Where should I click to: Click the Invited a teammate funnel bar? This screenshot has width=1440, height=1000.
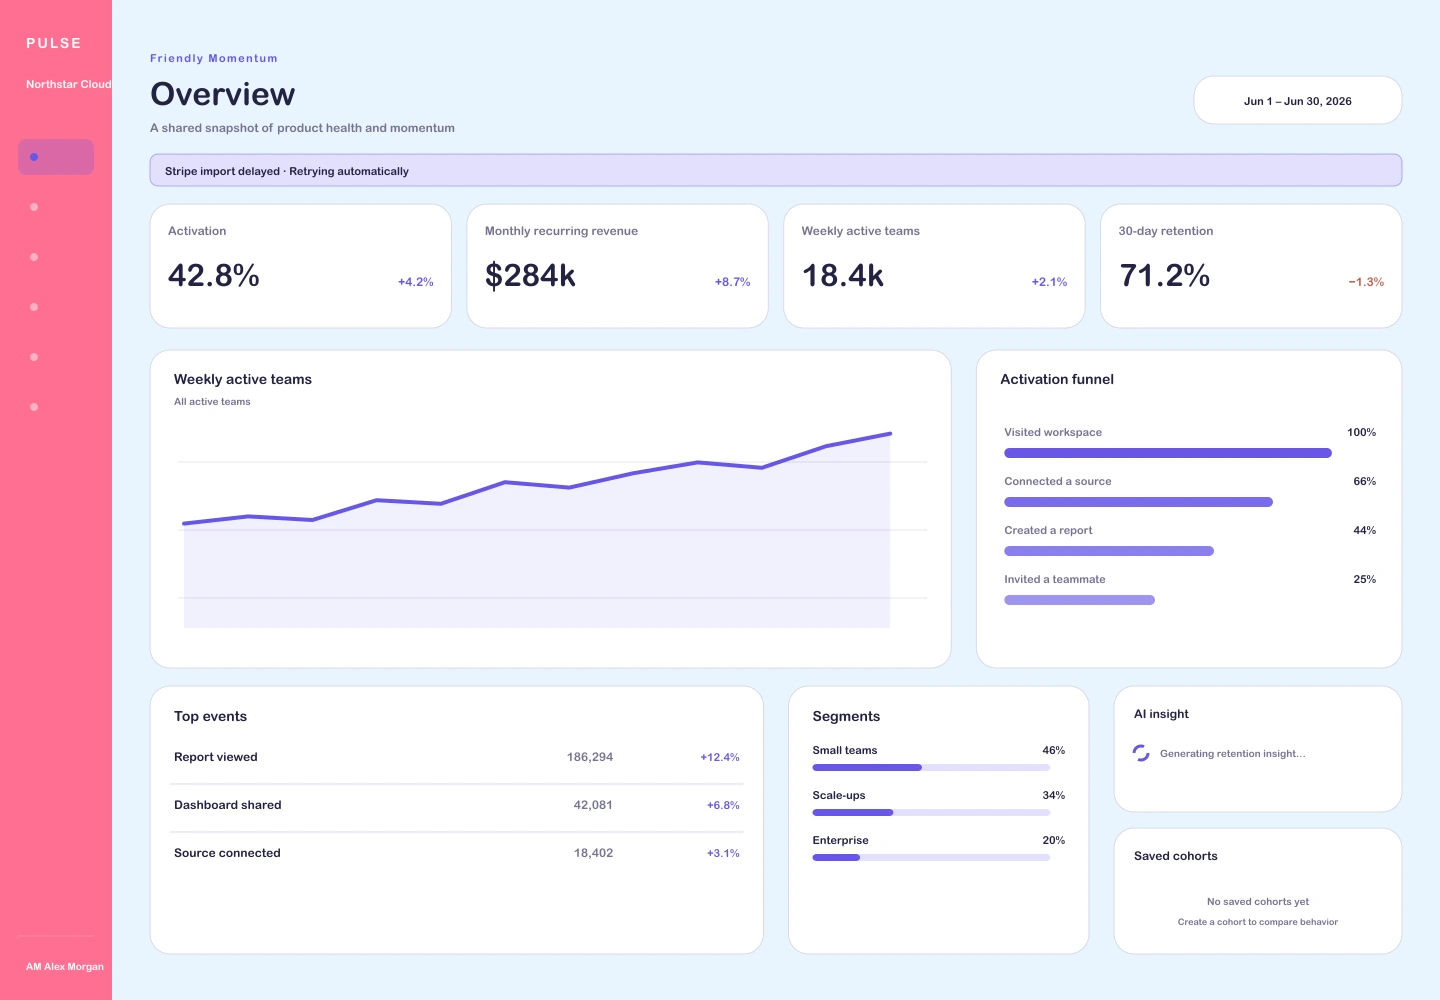tap(1079, 600)
